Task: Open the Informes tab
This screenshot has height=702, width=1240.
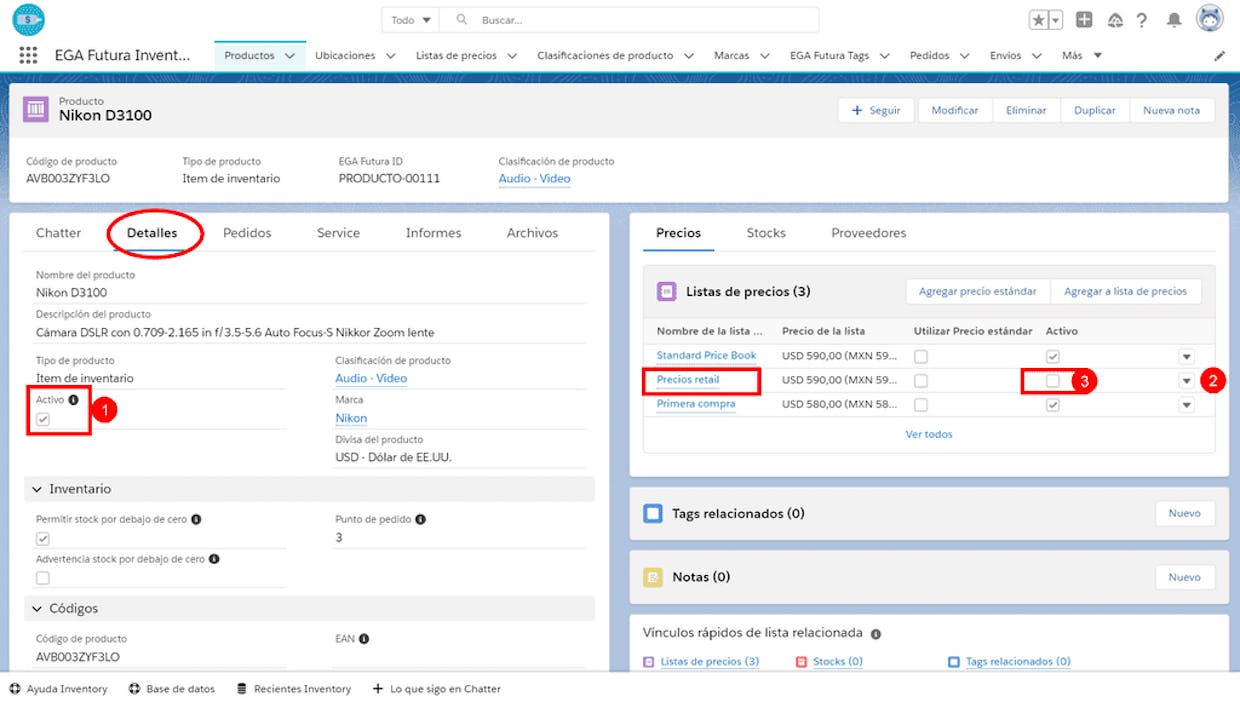Action: tap(433, 233)
